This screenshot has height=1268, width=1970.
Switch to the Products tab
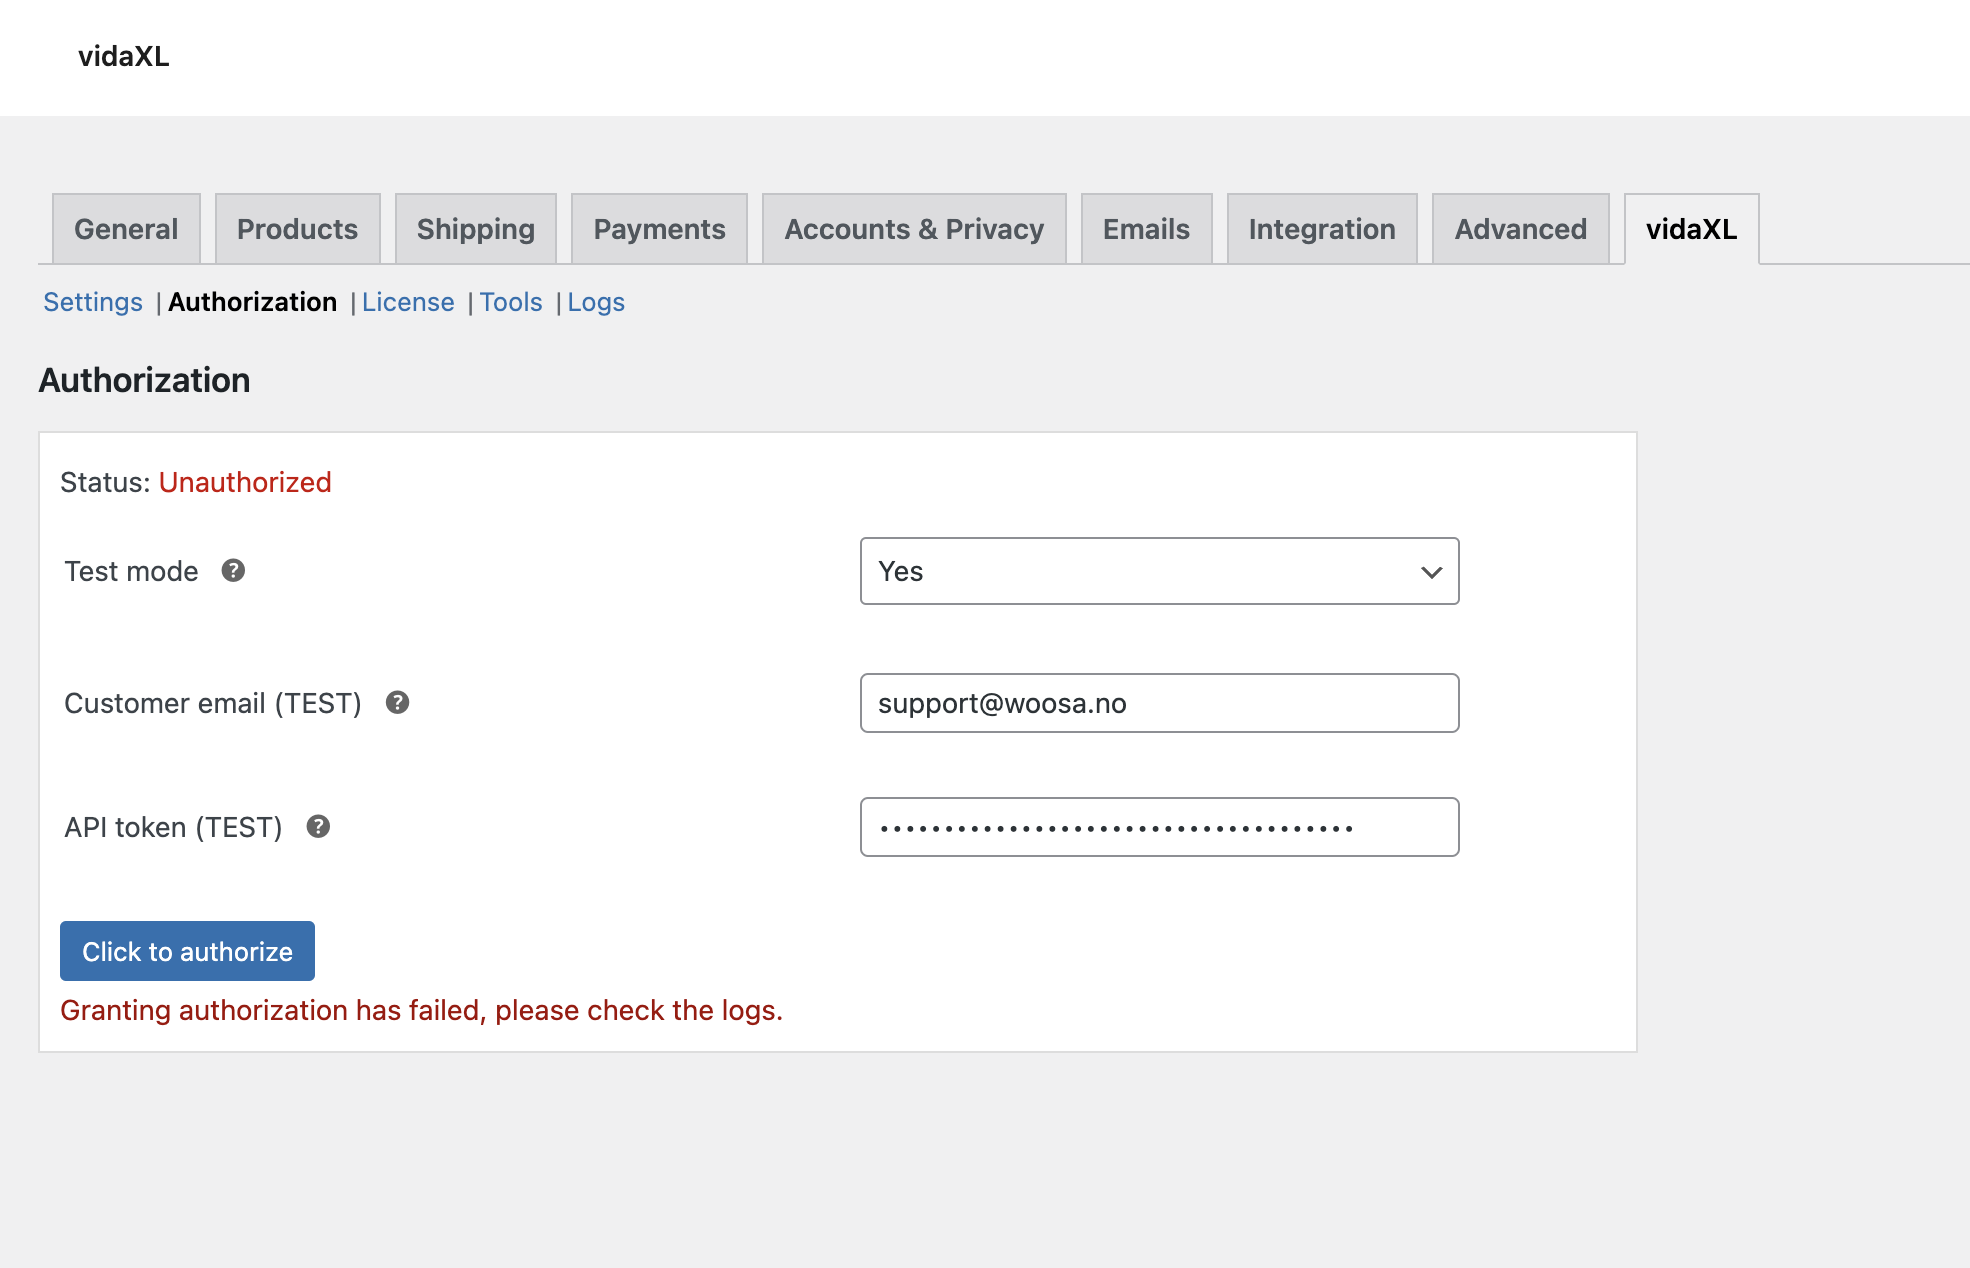tap(297, 229)
